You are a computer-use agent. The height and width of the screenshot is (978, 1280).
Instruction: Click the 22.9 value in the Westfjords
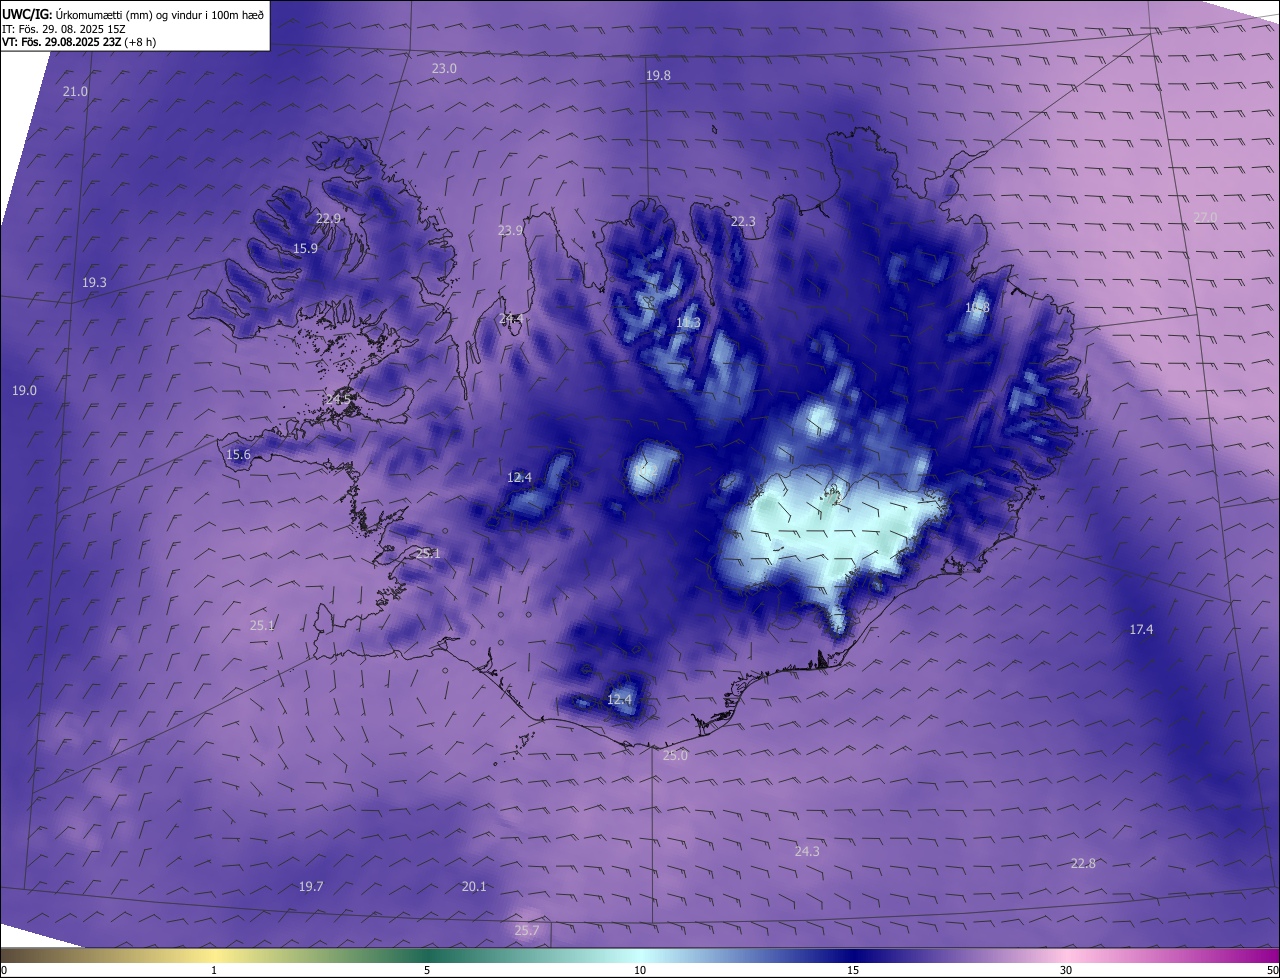[x=328, y=219]
